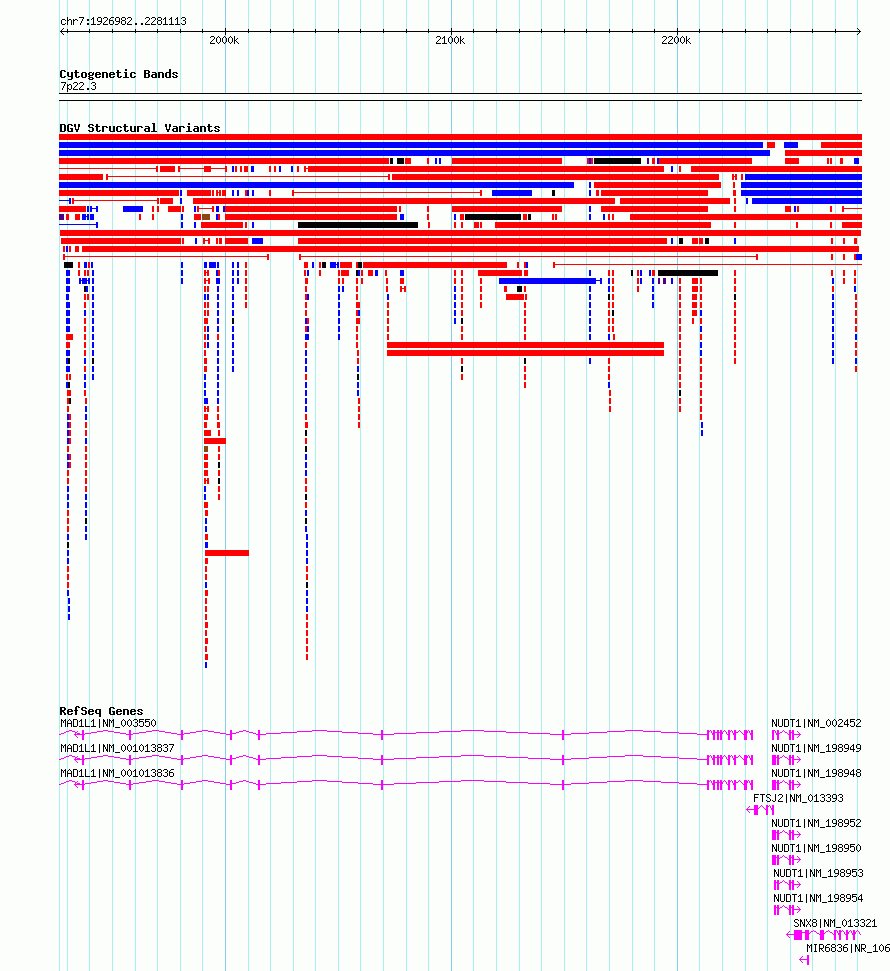Click the NUDT1 NM_198949 gene glyph

(x=786, y=760)
